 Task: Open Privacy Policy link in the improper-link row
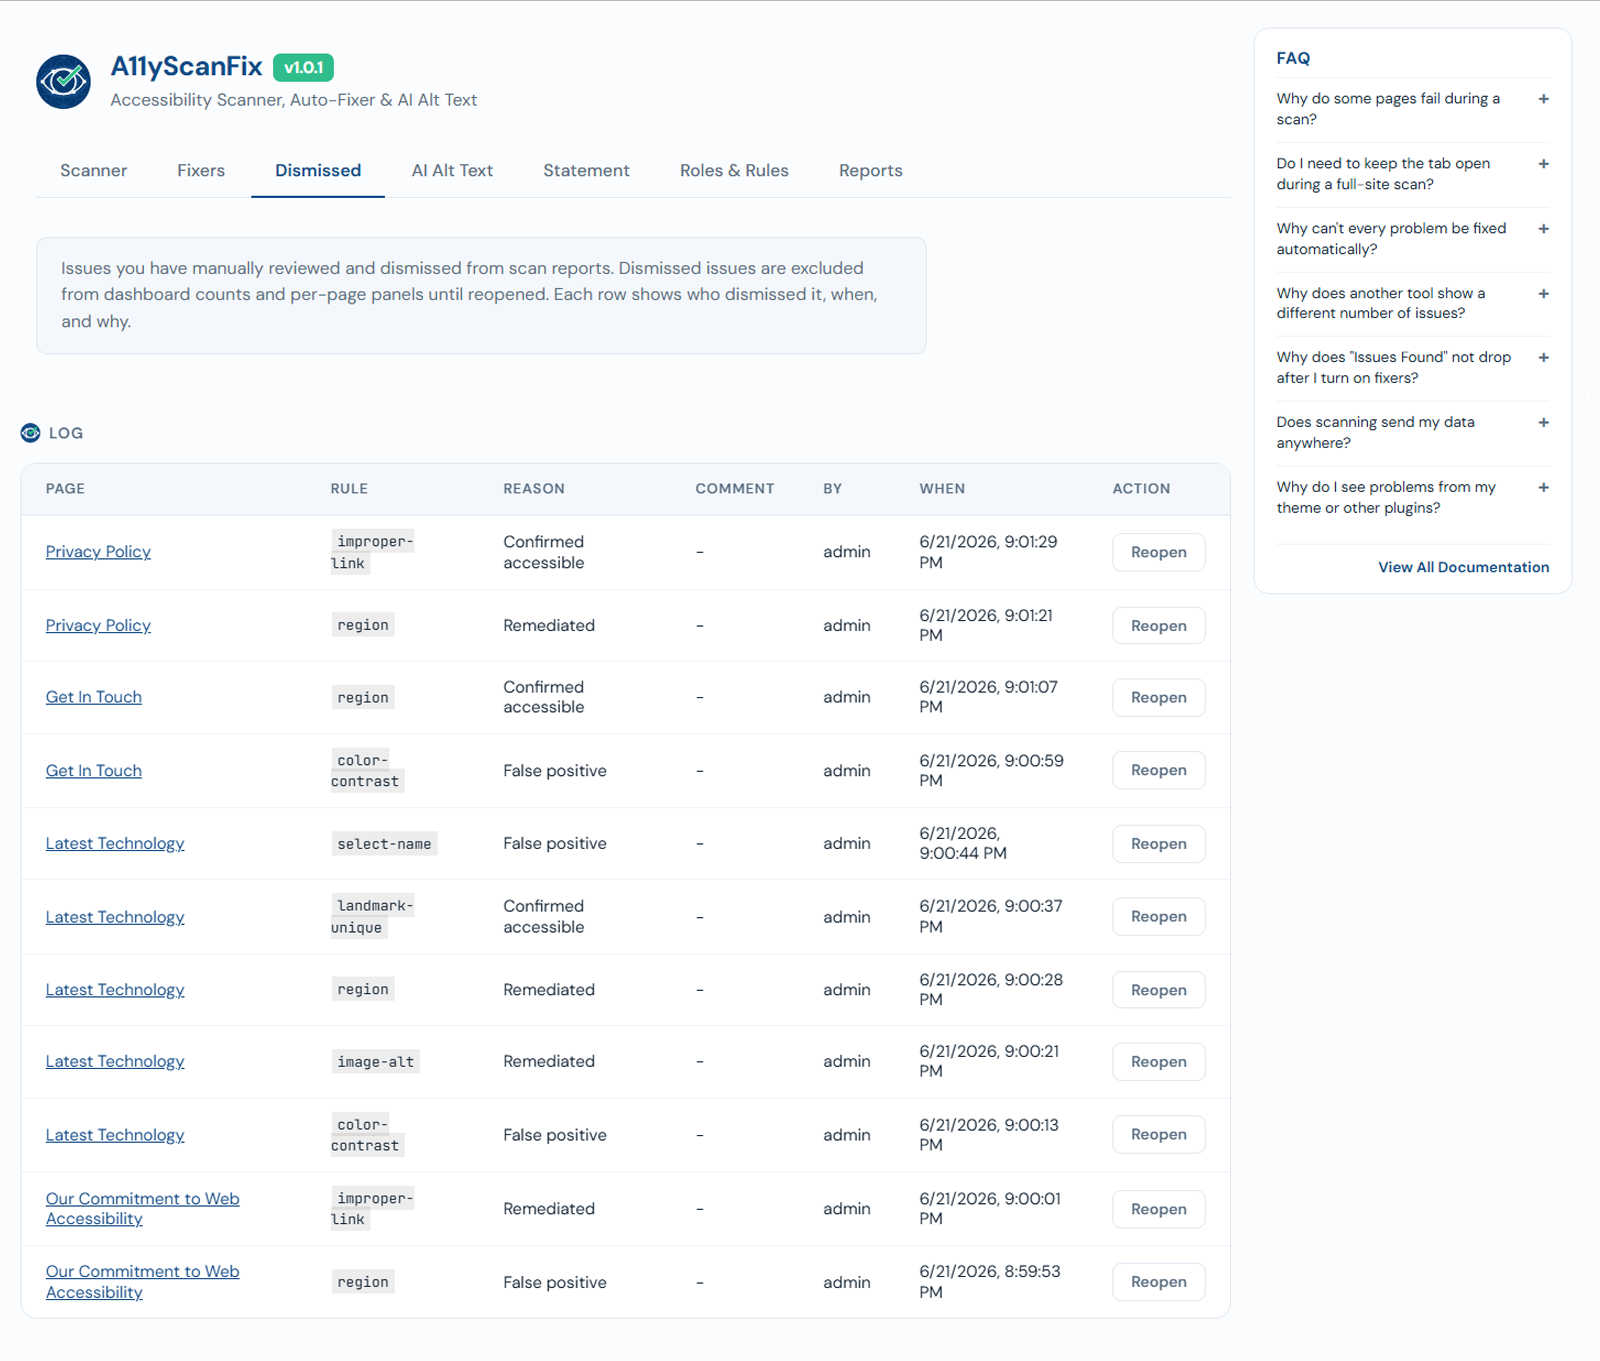pos(98,552)
